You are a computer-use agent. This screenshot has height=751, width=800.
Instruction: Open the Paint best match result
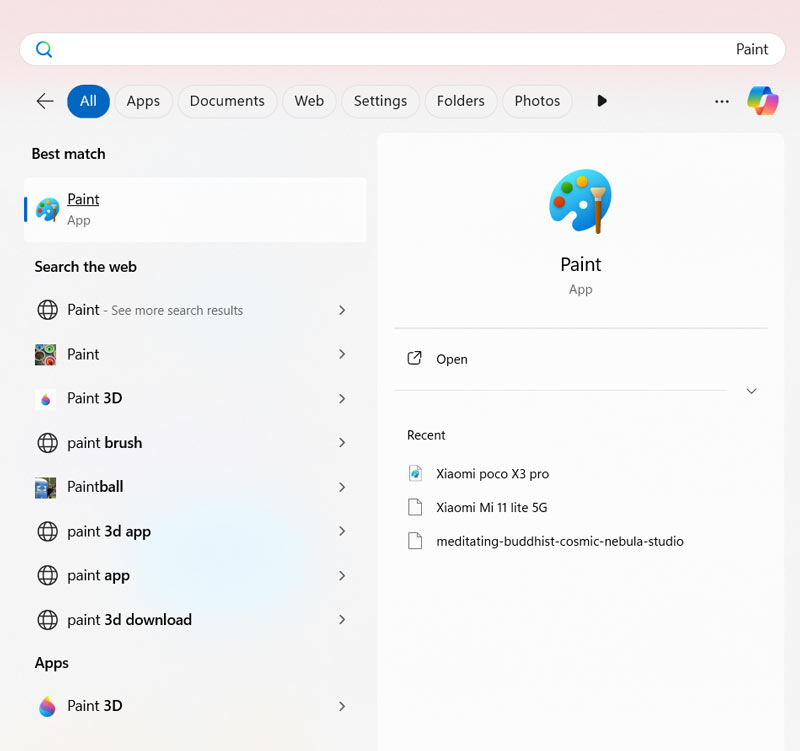click(195, 210)
